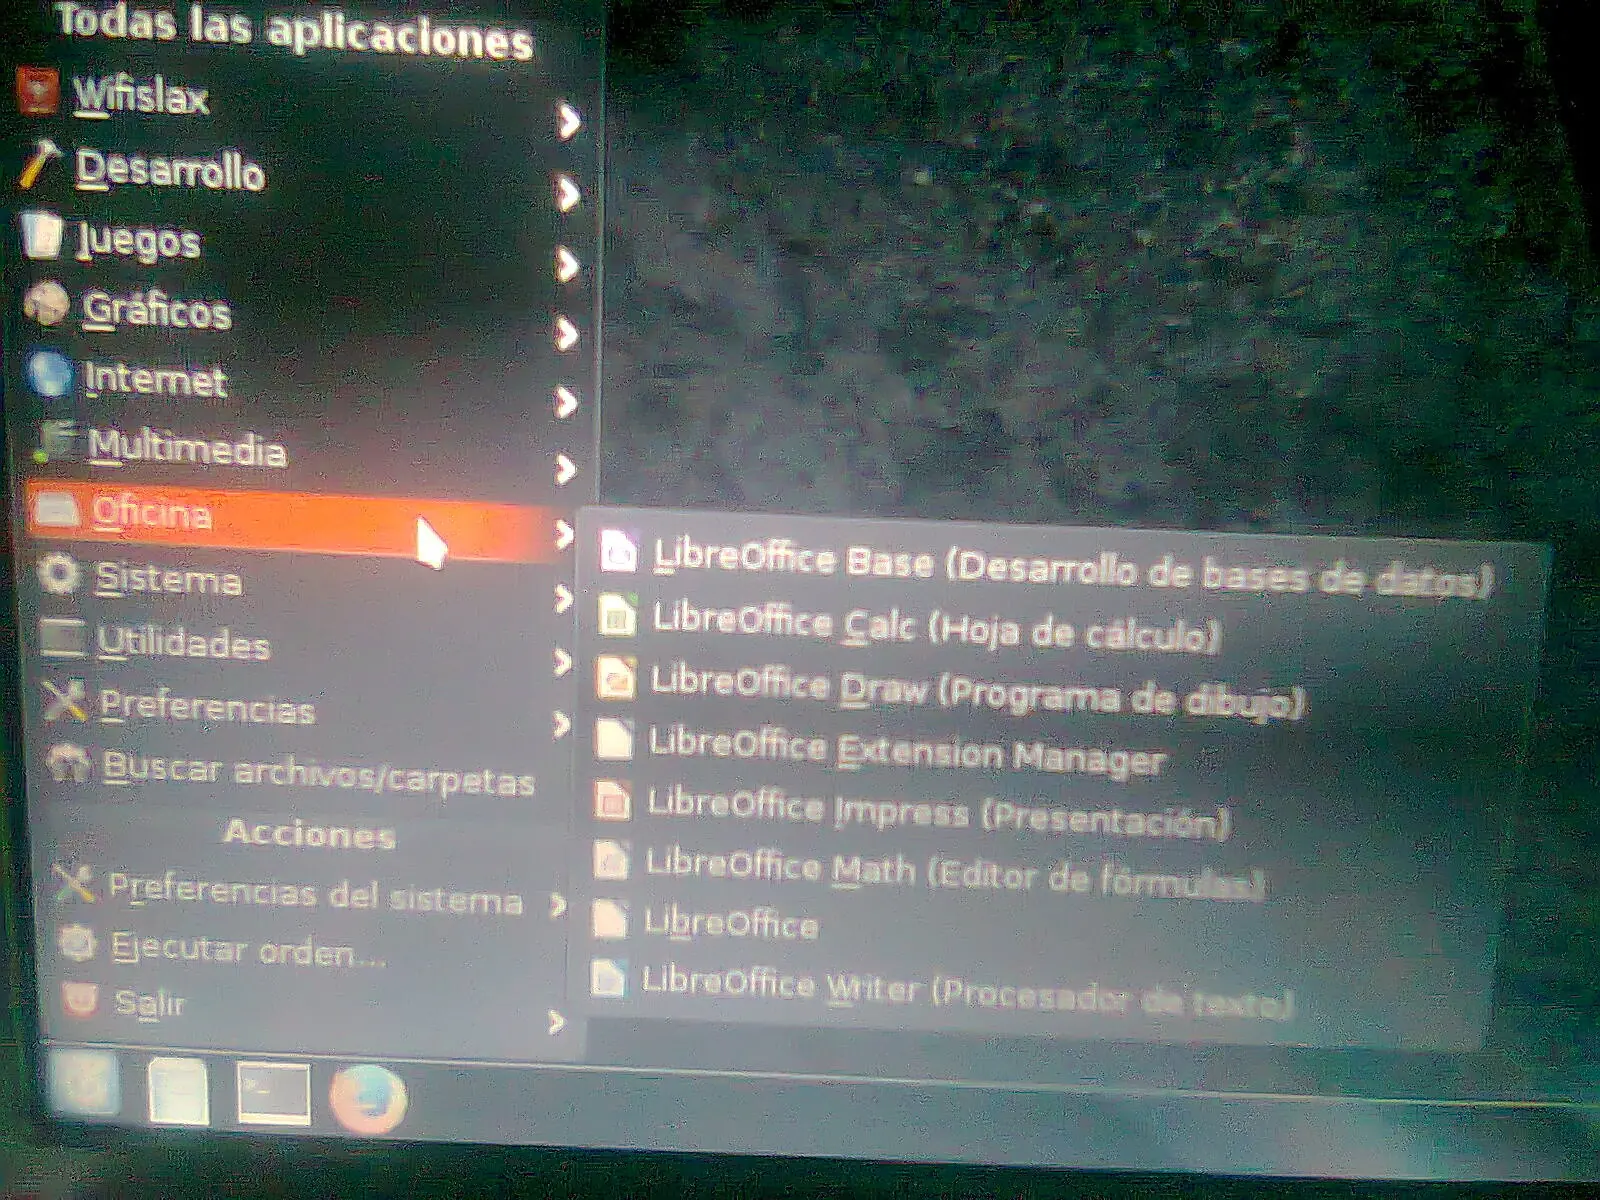Open the Desarrollo category label
Screen dimensions: 1600x1200
pos(171,169)
